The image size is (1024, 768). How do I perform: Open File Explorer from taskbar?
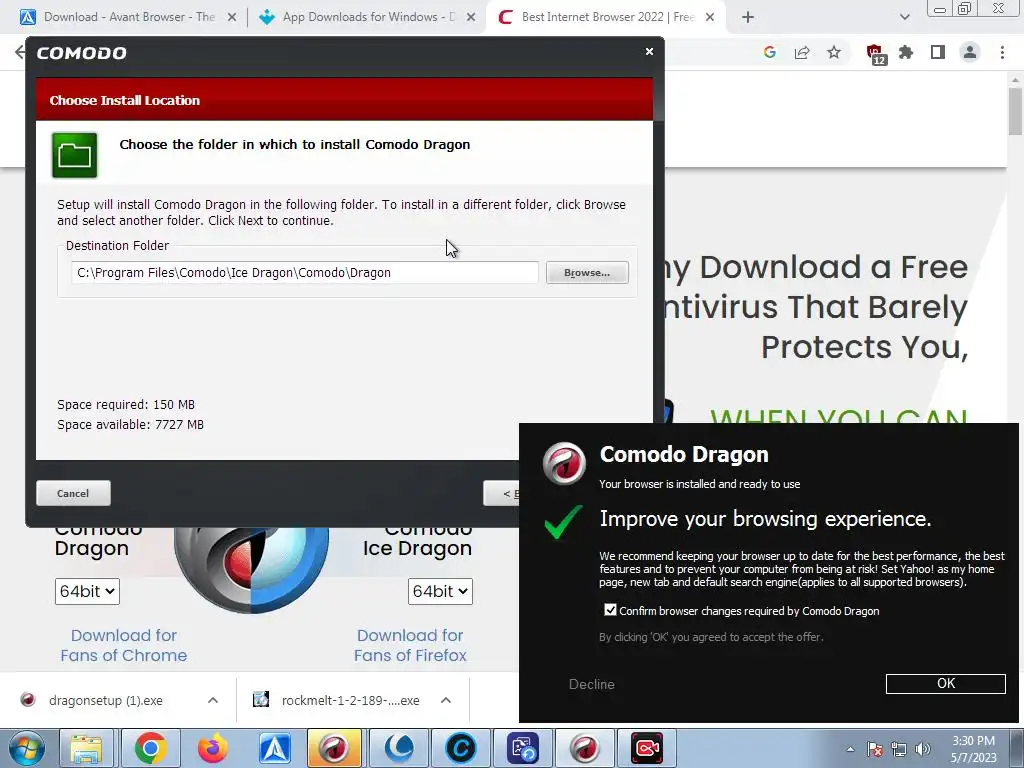(86, 748)
